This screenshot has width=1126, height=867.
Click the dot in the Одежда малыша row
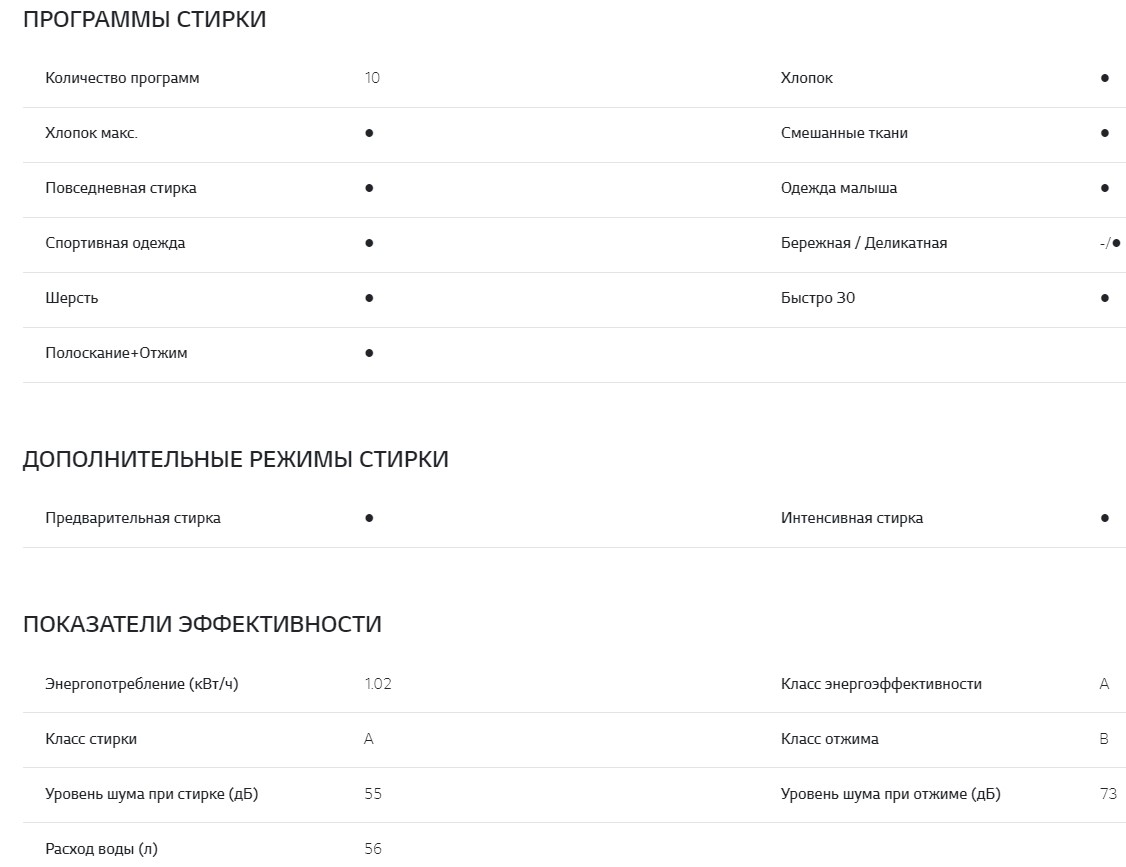coord(1105,188)
